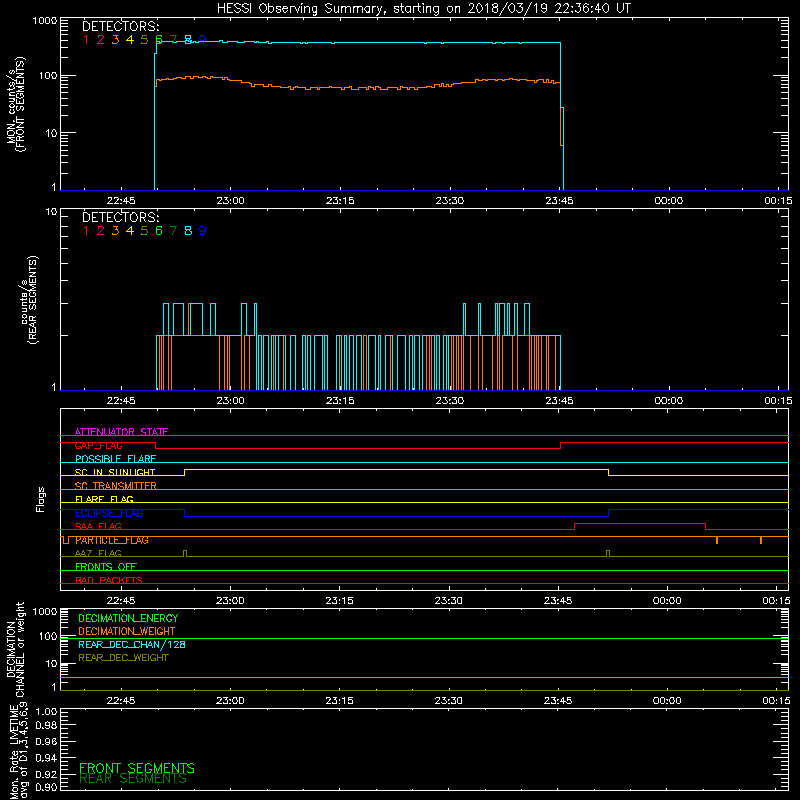Click the 0.92 tick on livetime axis
This screenshot has height=800, width=800.
coord(46,774)
